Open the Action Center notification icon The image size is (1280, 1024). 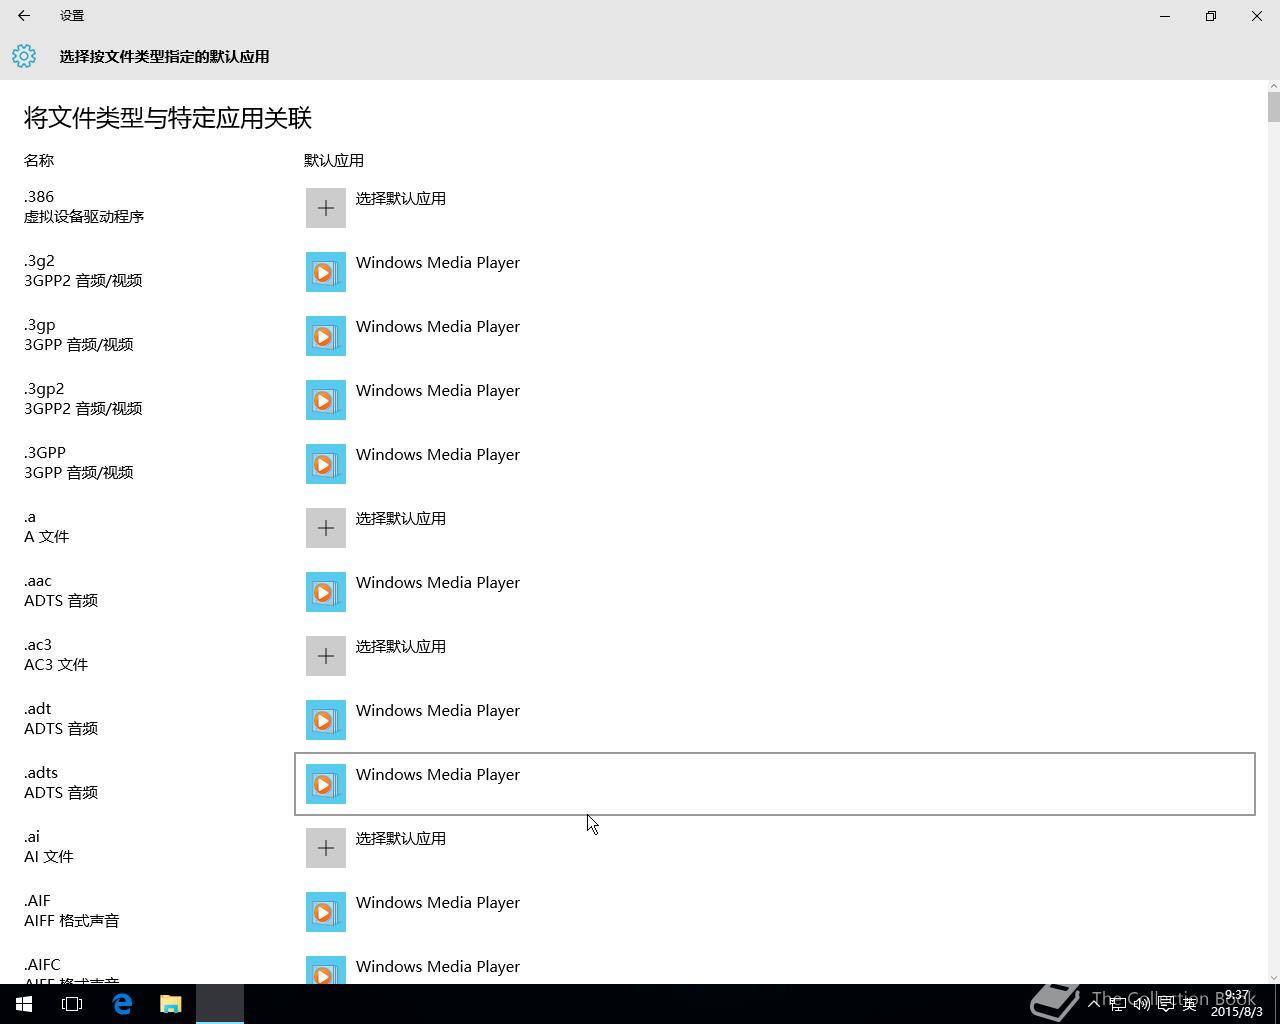click(1165, 1004)
